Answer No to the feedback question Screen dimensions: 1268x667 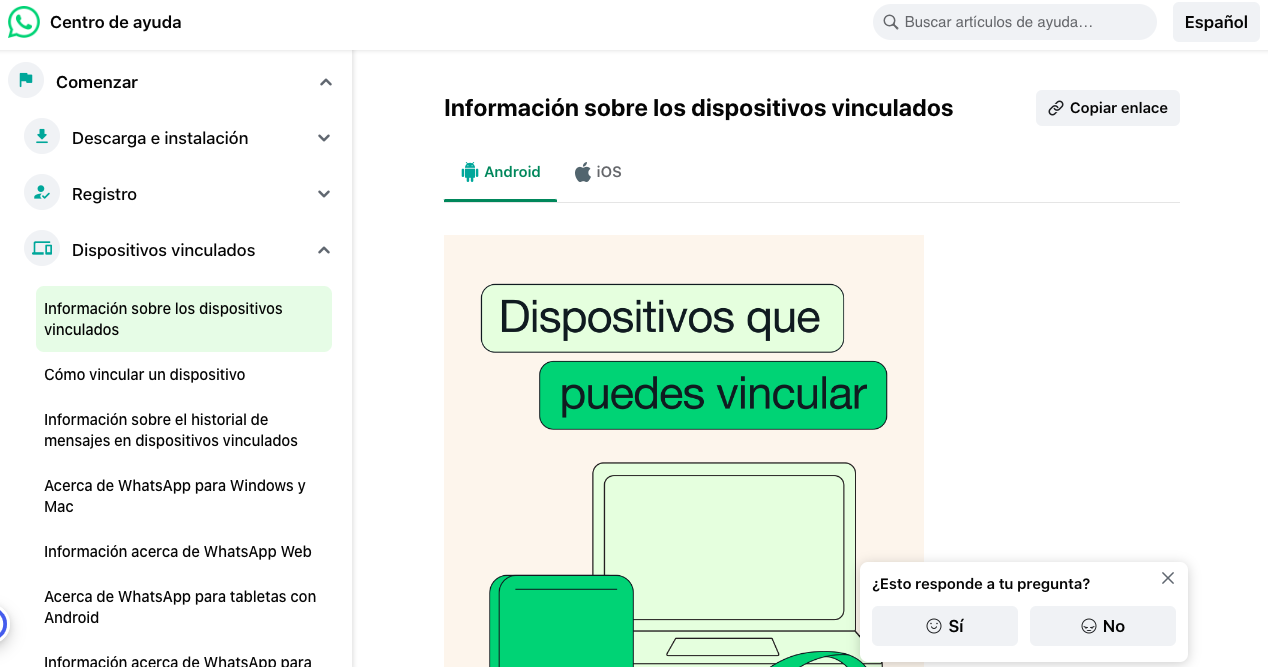pos(1102,626)
